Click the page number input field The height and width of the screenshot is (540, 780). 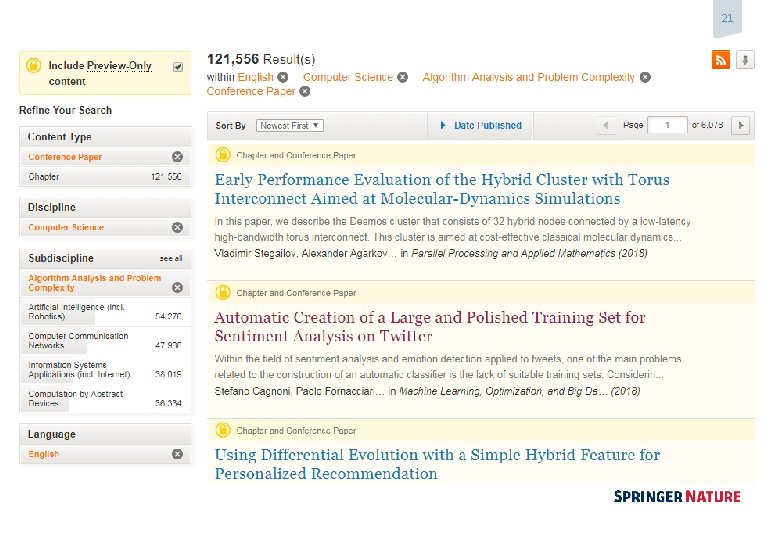667,125
